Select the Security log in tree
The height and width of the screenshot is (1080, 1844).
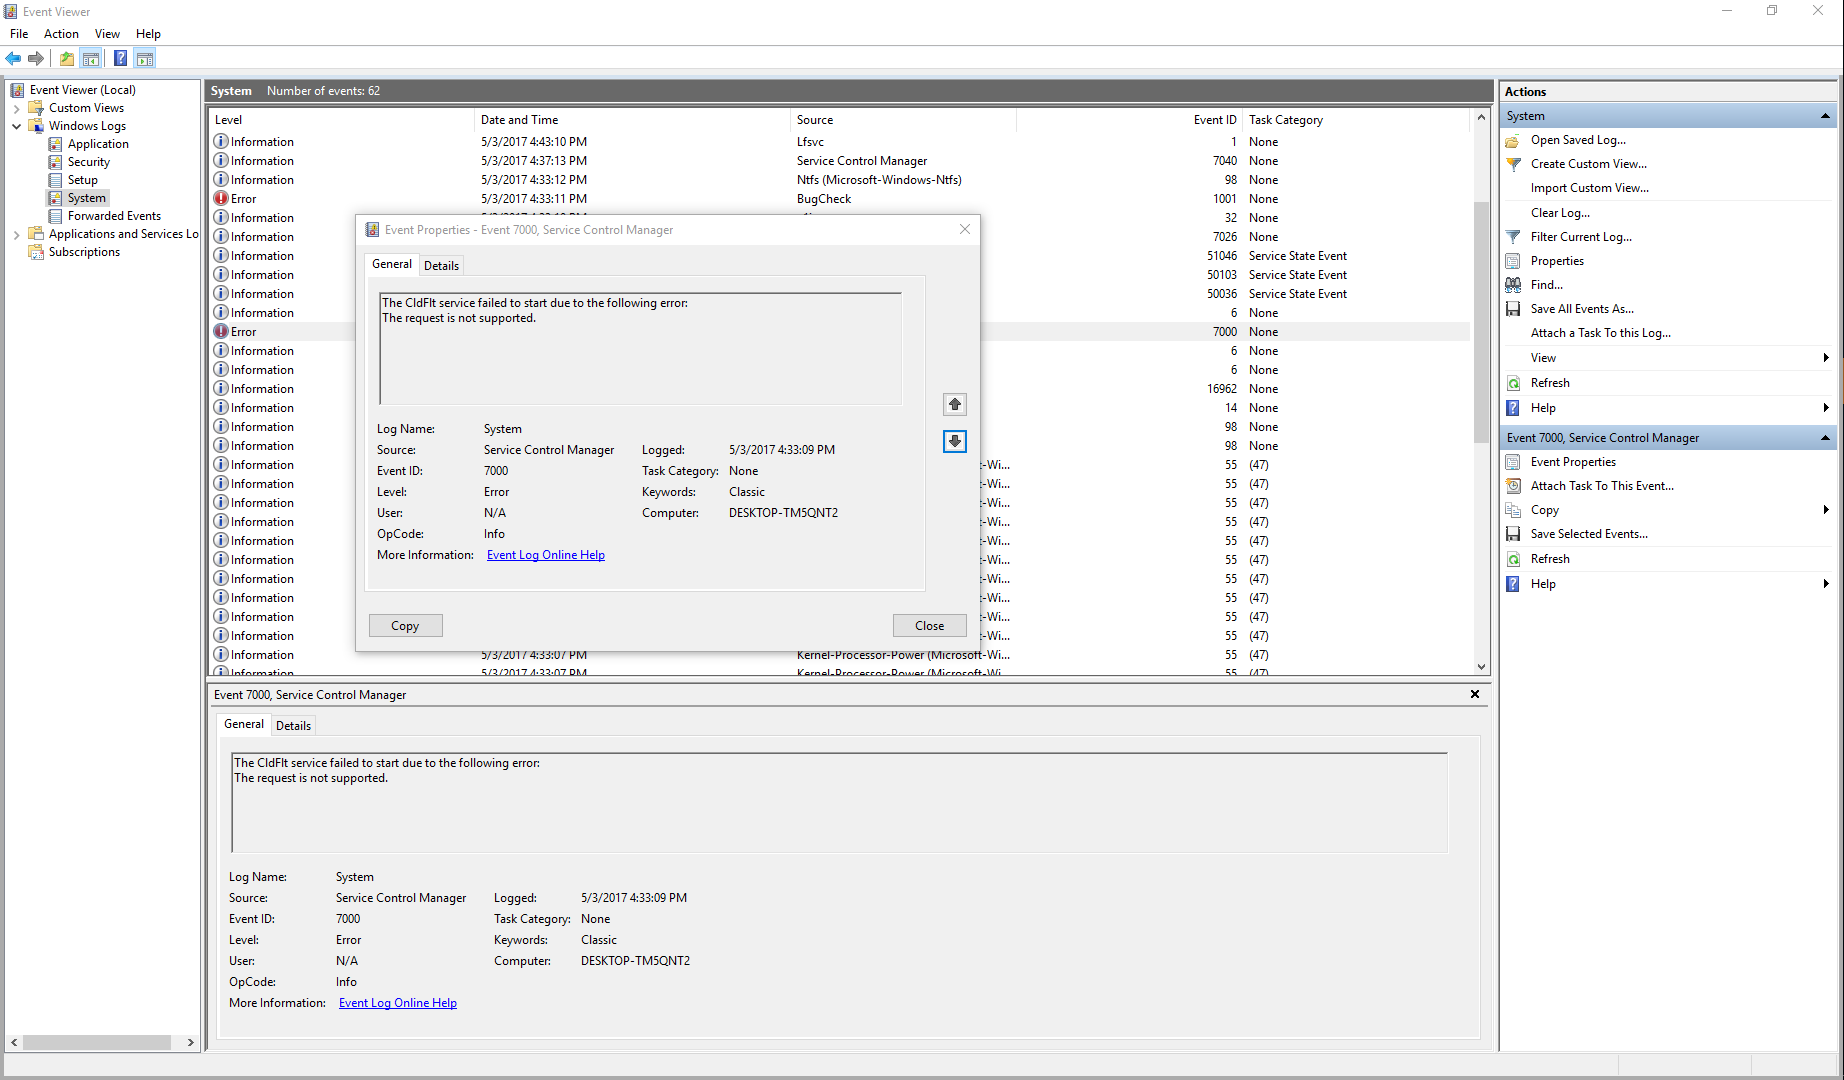(89, 162)
